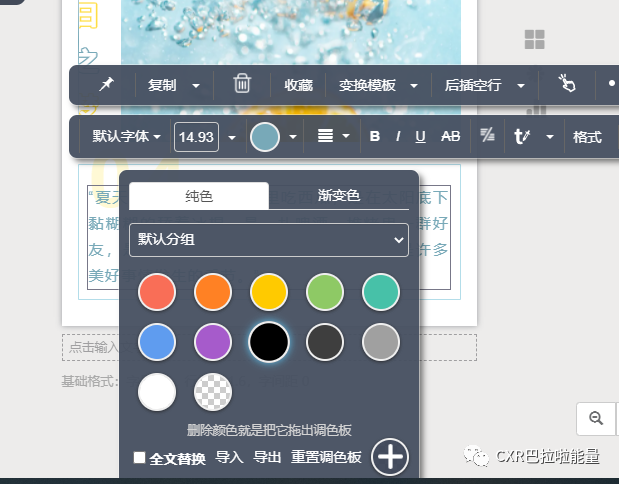Screen dimensions: 619x484
Task: Select the teal color swatch
Action: coord(381,292)
